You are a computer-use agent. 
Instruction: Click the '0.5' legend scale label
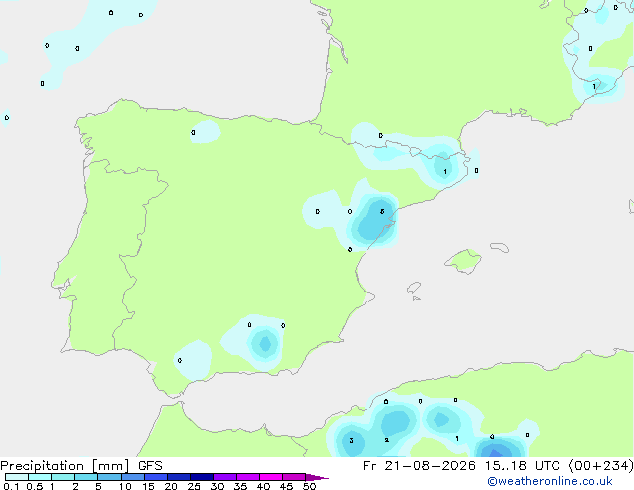[x=35, y=486]
